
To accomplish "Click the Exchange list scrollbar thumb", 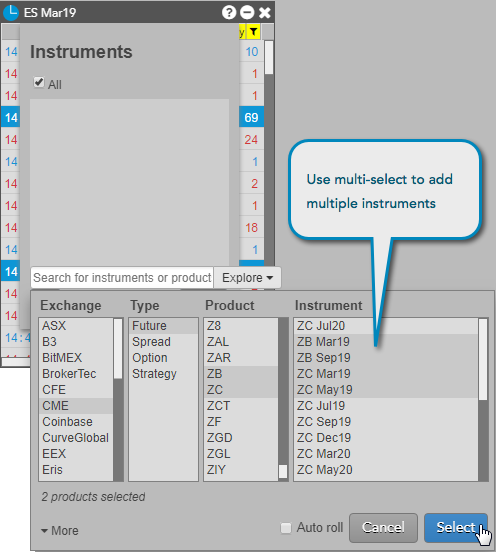I will click(118, 349).
